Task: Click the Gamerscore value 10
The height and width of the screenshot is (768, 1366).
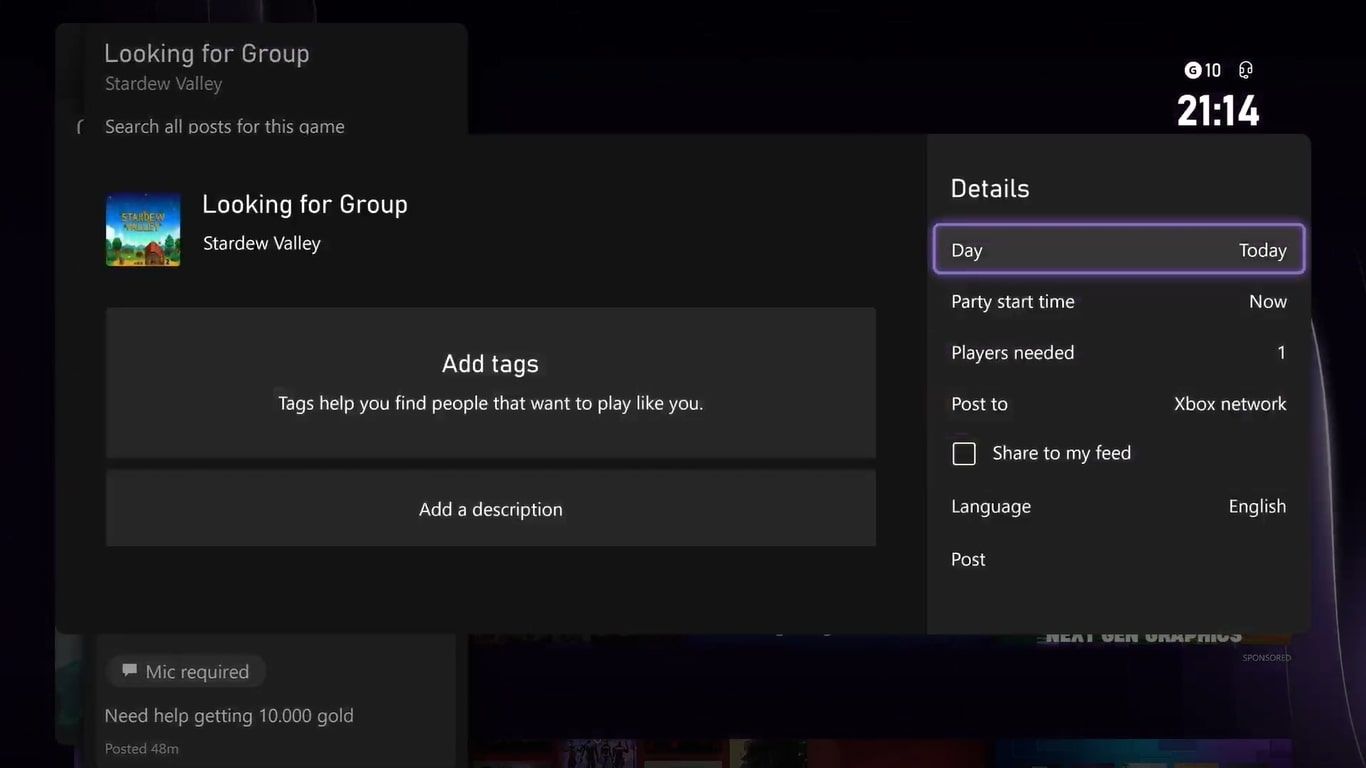Action: (1212, 70)
